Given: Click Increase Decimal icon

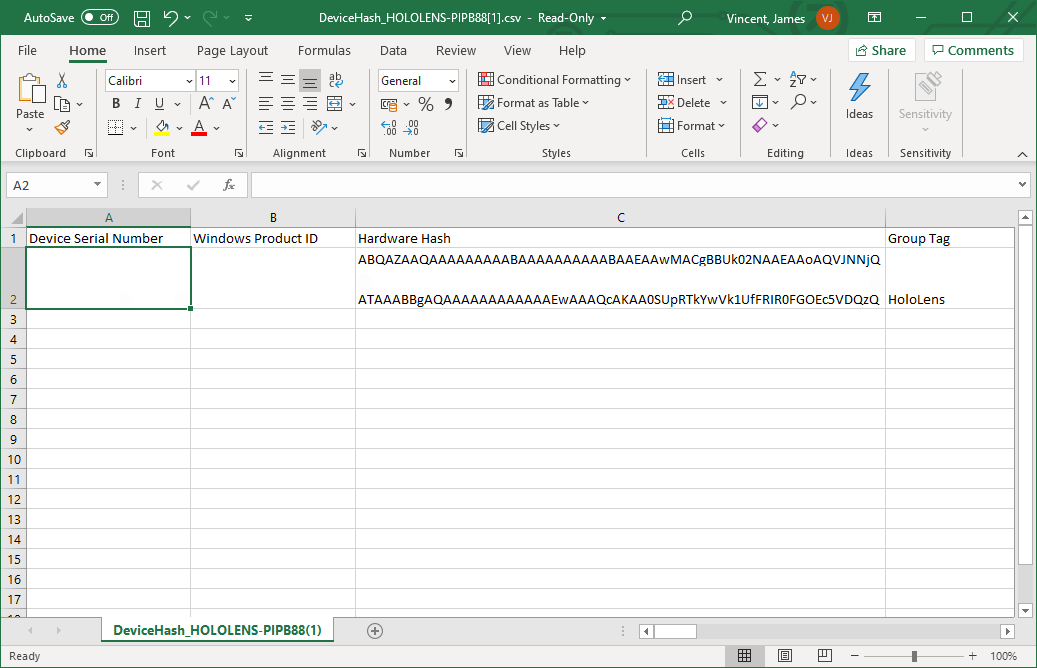Looking at the screenshot, I should click(389, 127).
